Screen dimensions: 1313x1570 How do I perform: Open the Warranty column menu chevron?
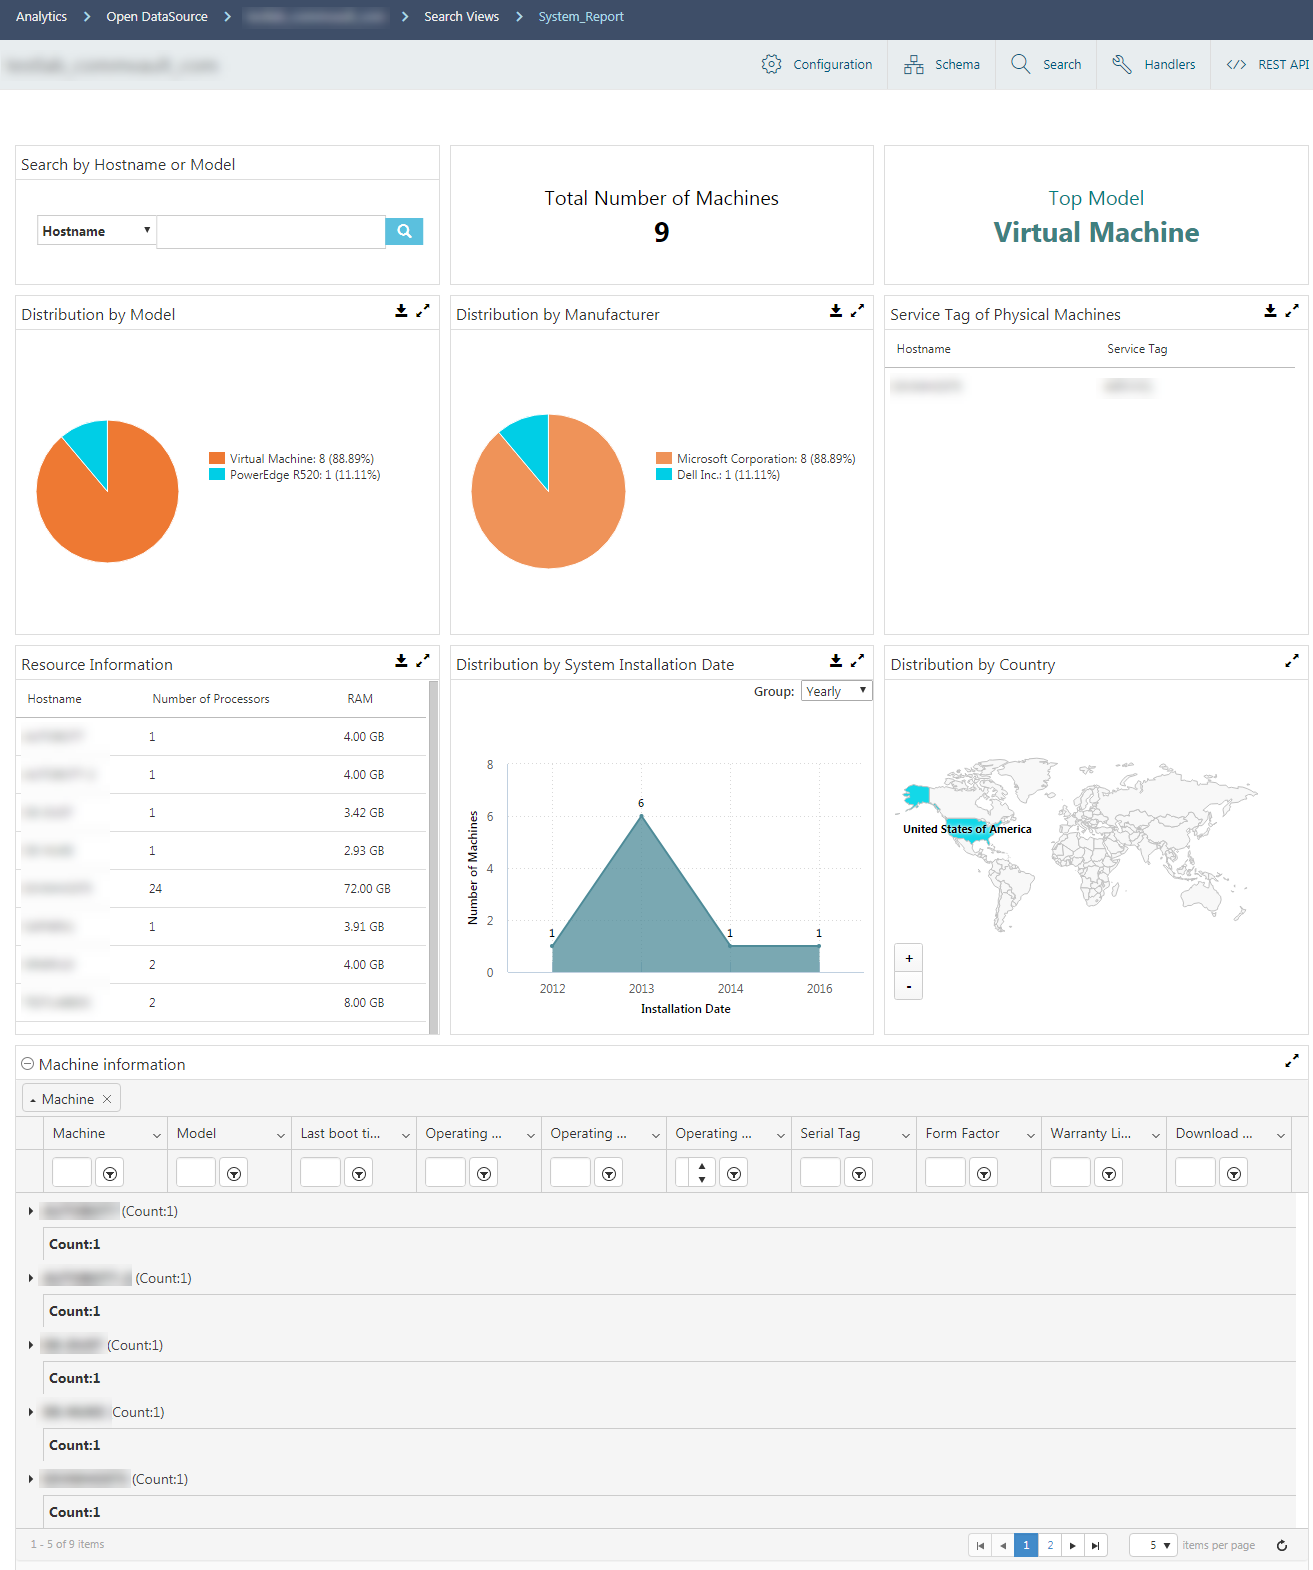pyautogui.click(x=1156, y=1134)
